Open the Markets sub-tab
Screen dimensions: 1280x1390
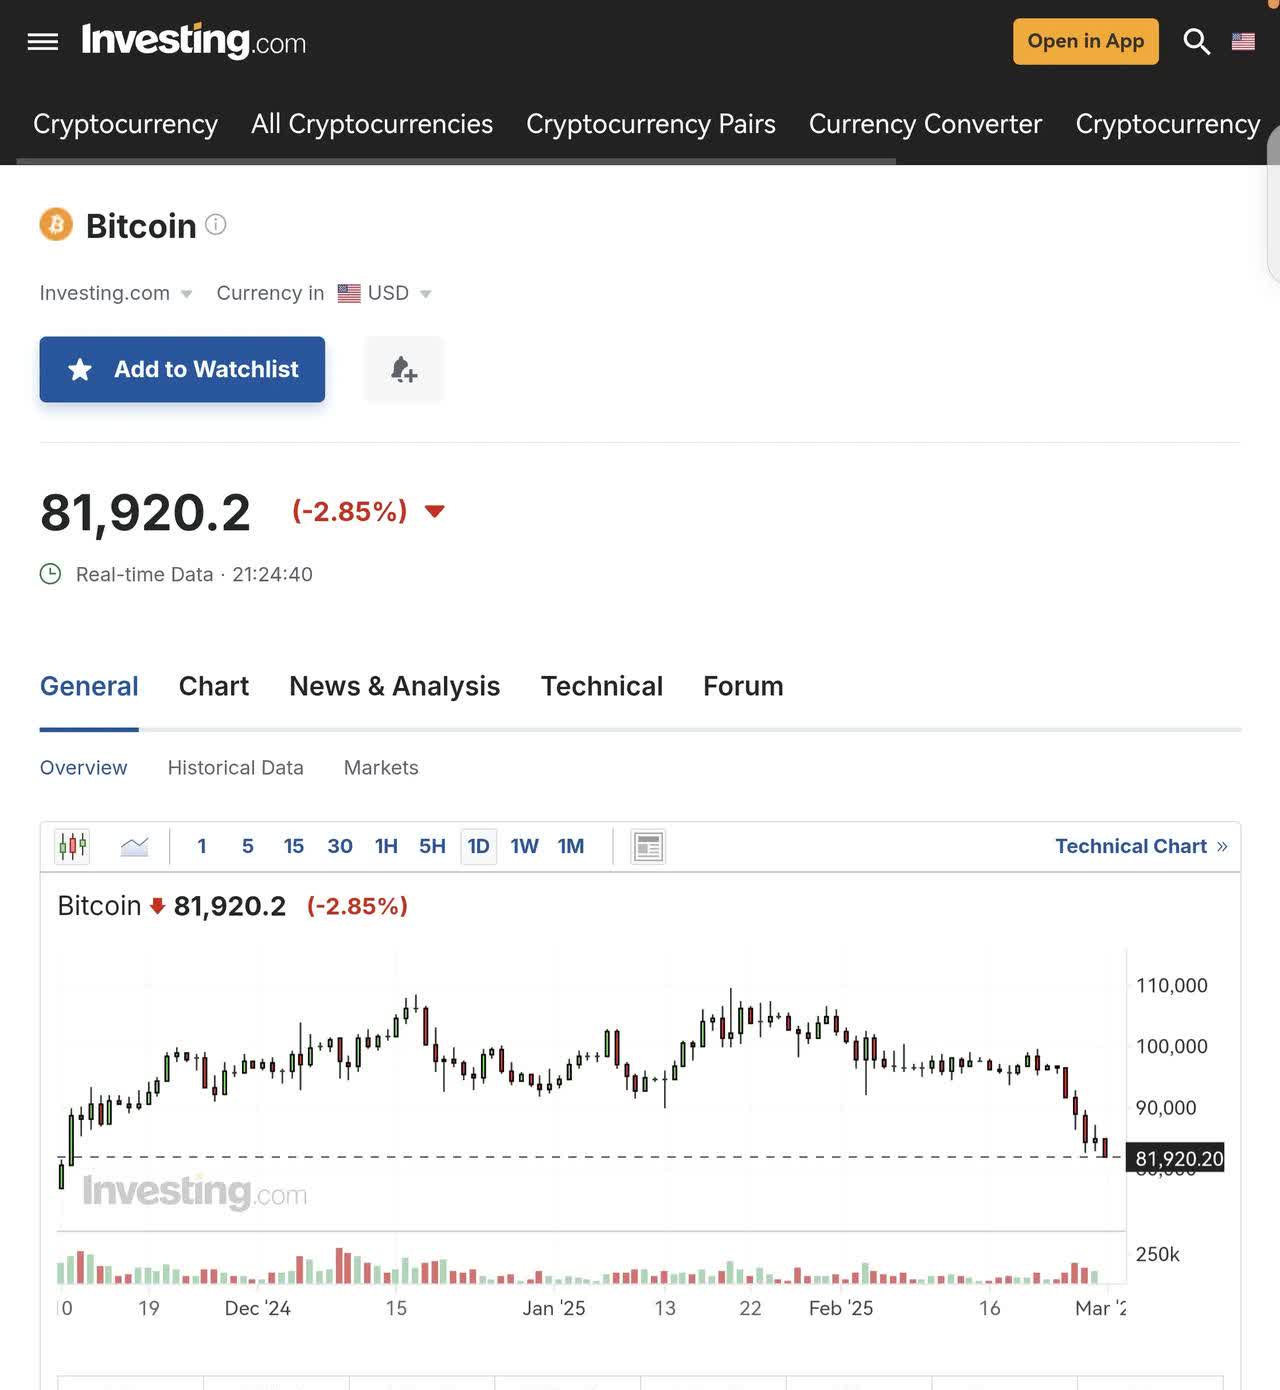coord(381,768)
